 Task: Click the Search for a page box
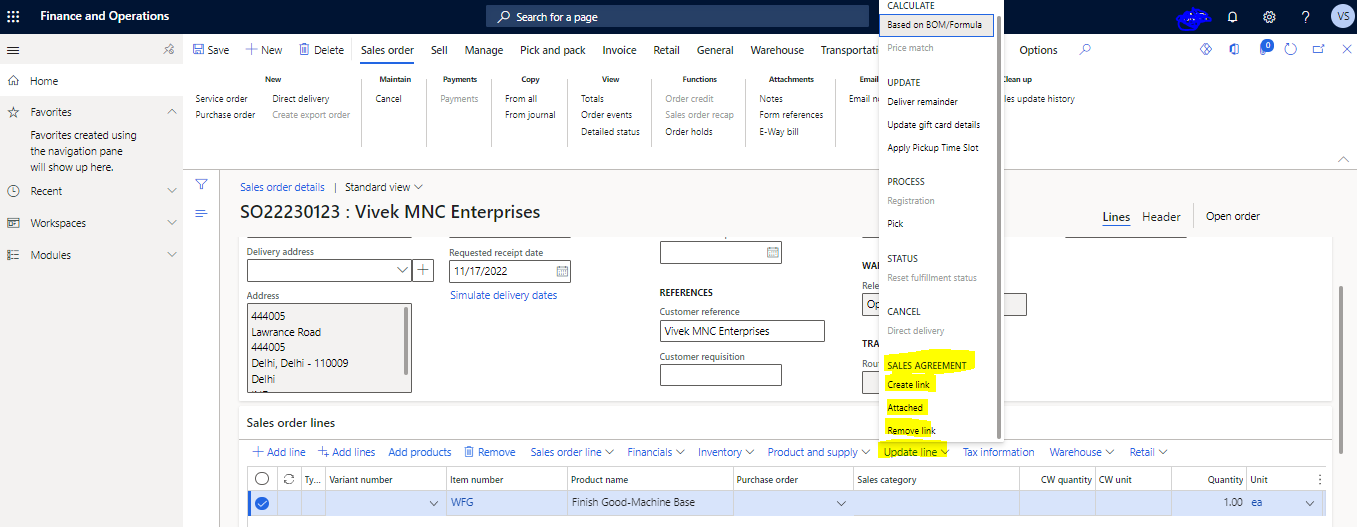click(x=677, y=17)
